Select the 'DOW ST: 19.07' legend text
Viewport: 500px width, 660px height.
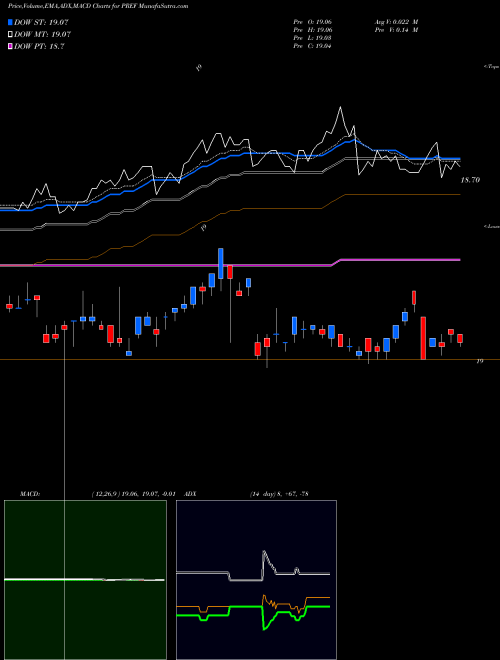coord(41,23)
